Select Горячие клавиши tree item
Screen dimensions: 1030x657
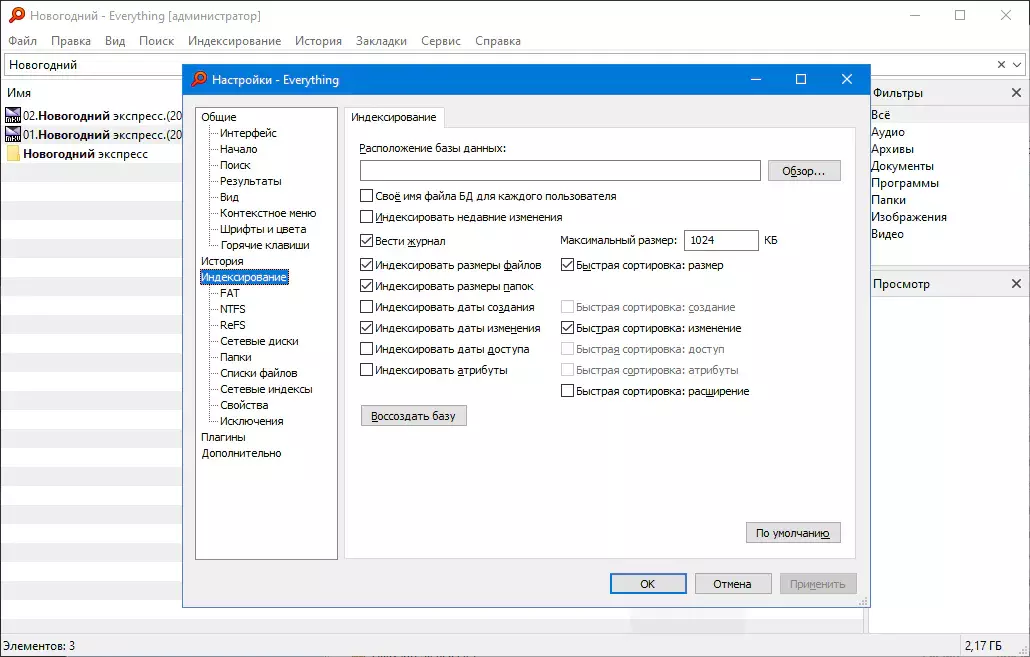click(x=265, y=245)
